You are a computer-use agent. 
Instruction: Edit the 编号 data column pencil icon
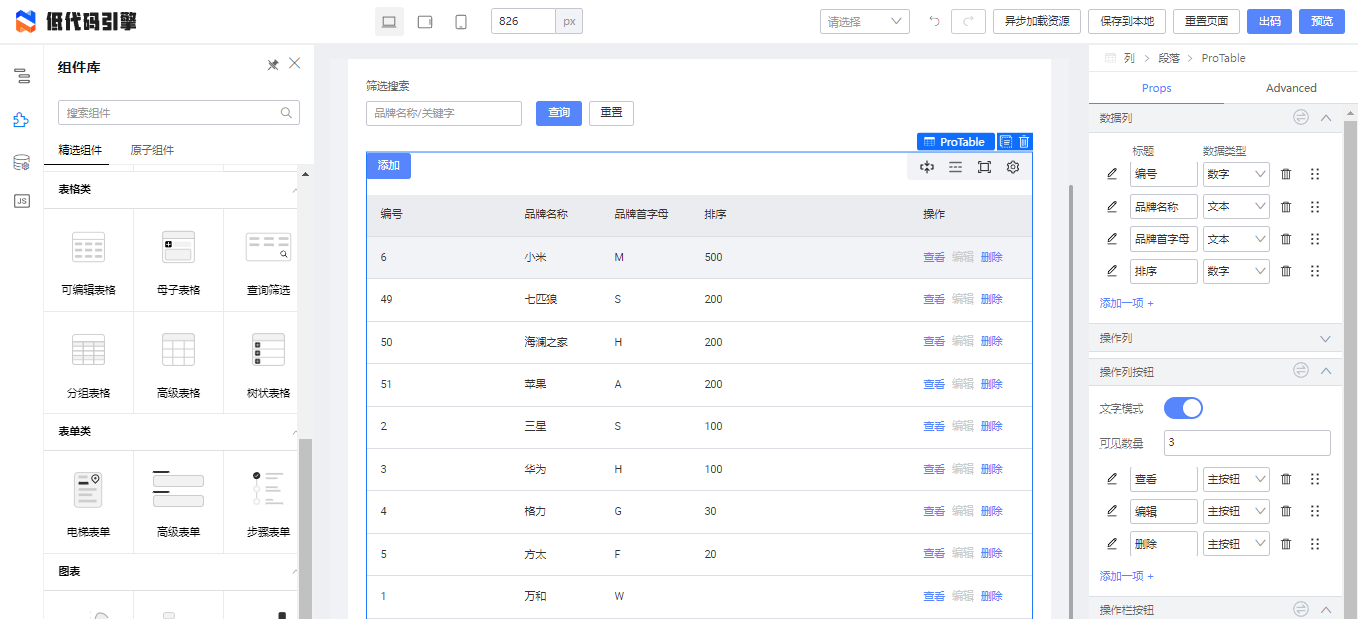[1112, 174]
